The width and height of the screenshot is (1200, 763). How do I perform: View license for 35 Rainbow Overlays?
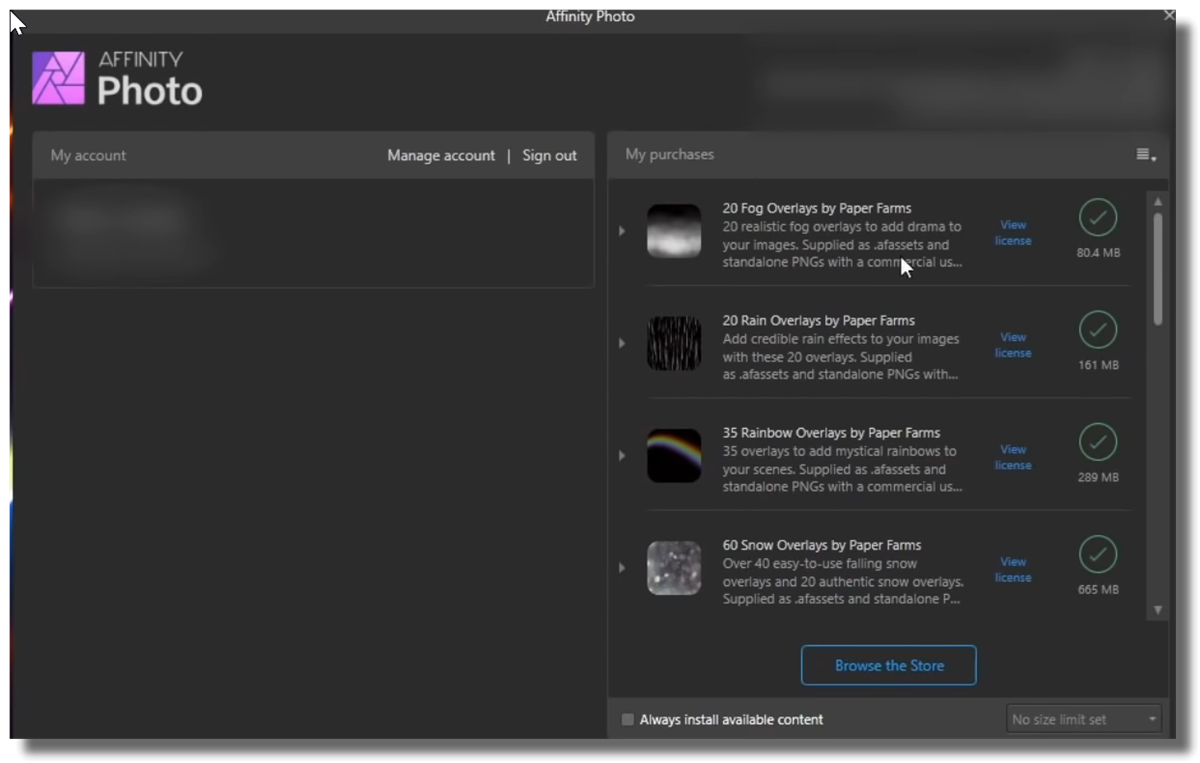(1013, 457)
